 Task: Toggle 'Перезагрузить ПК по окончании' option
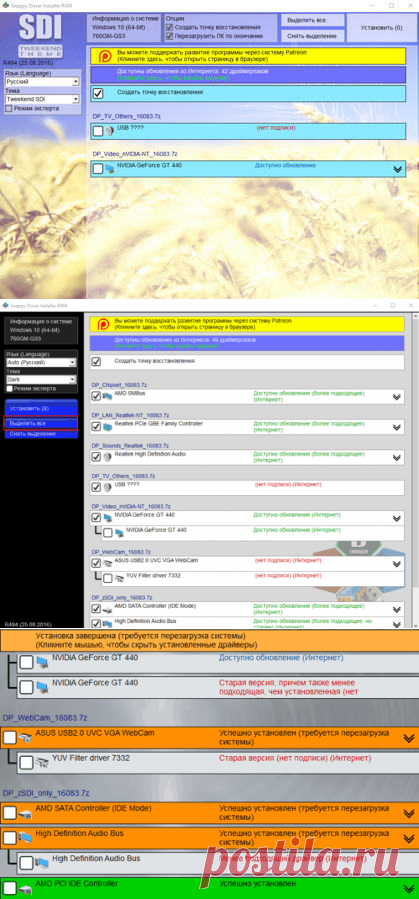(x=170, y=36)
